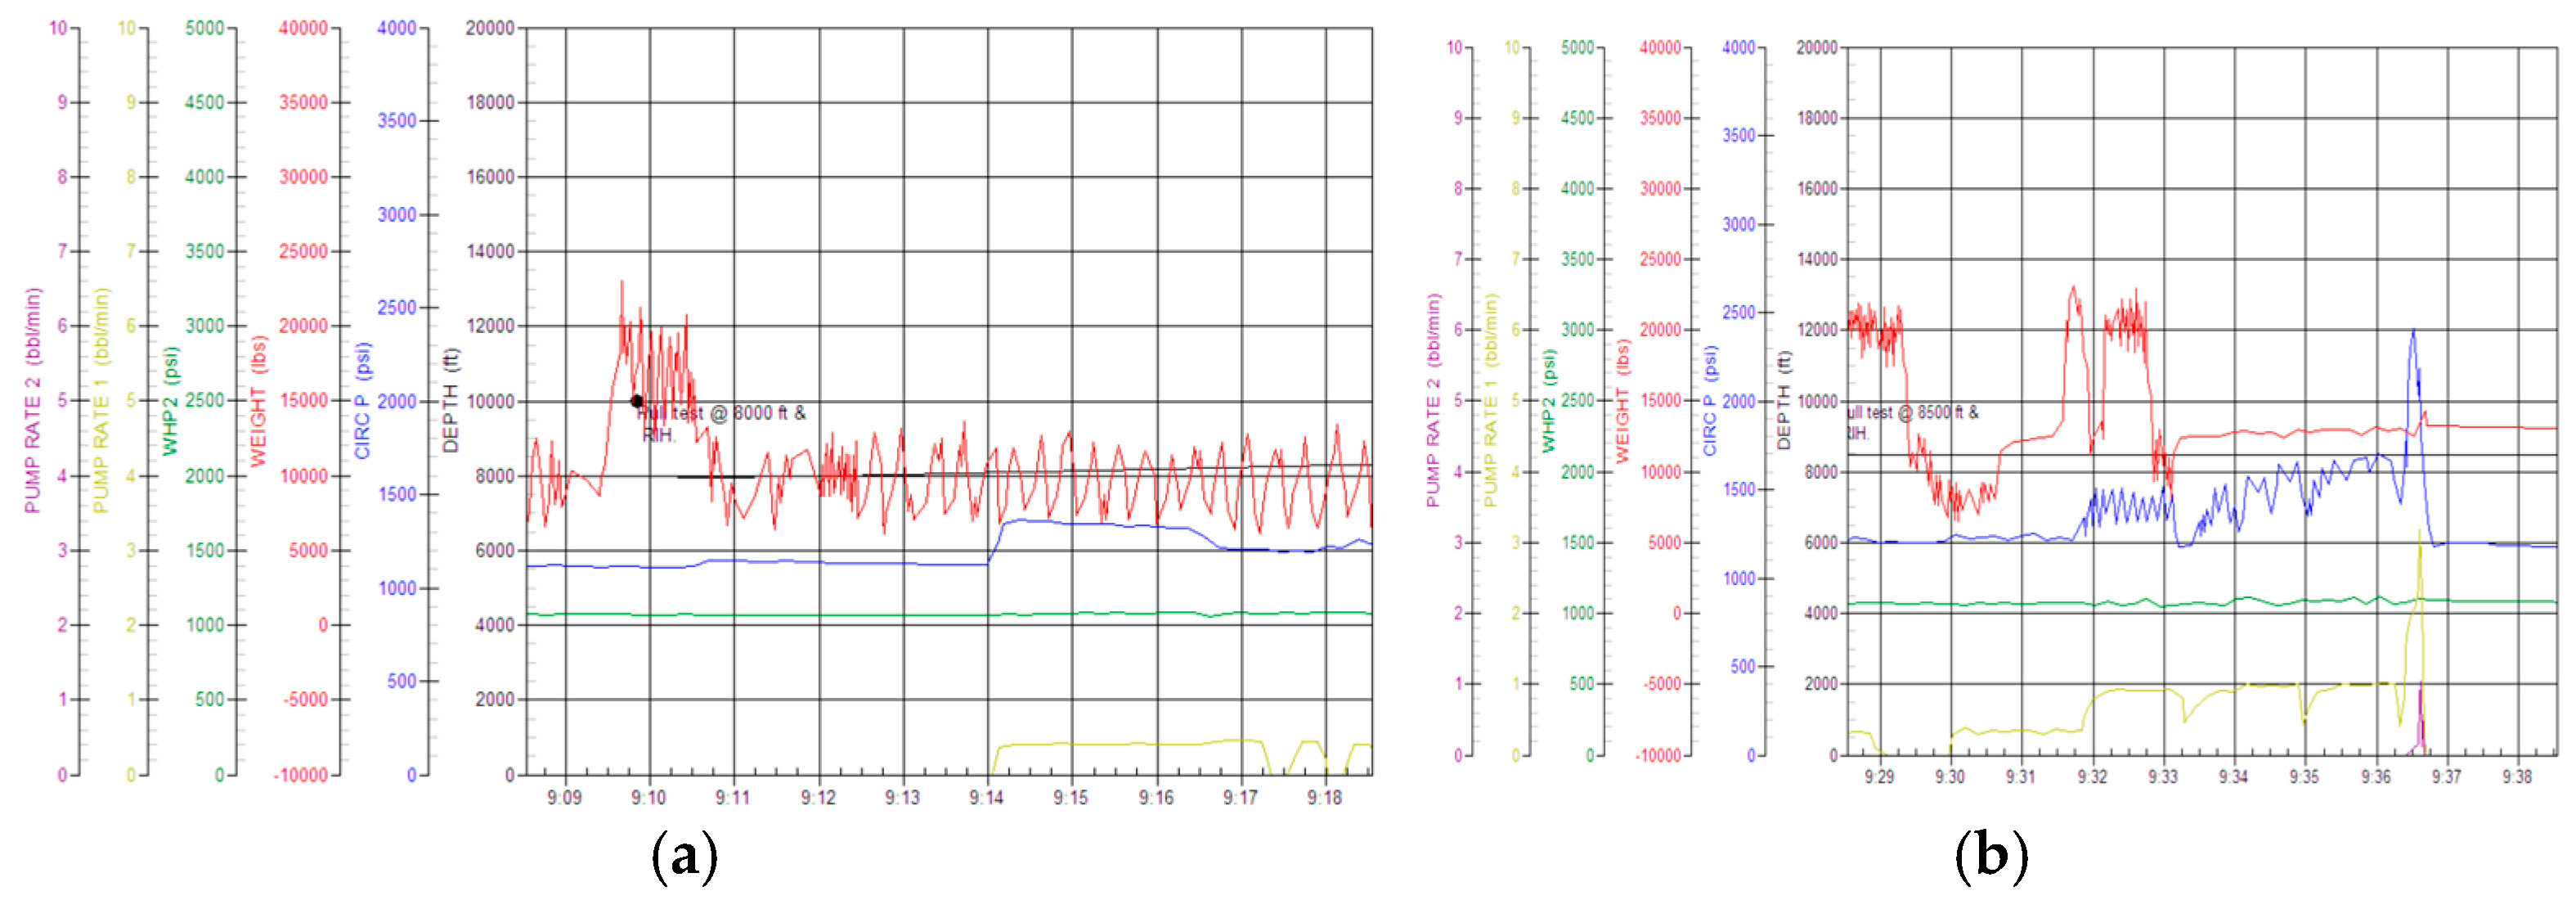Viewport: 2576px width, 900px height.
Task: Click CIRC P (psi) axis label in chart (a)
Action: click(362, 400)
